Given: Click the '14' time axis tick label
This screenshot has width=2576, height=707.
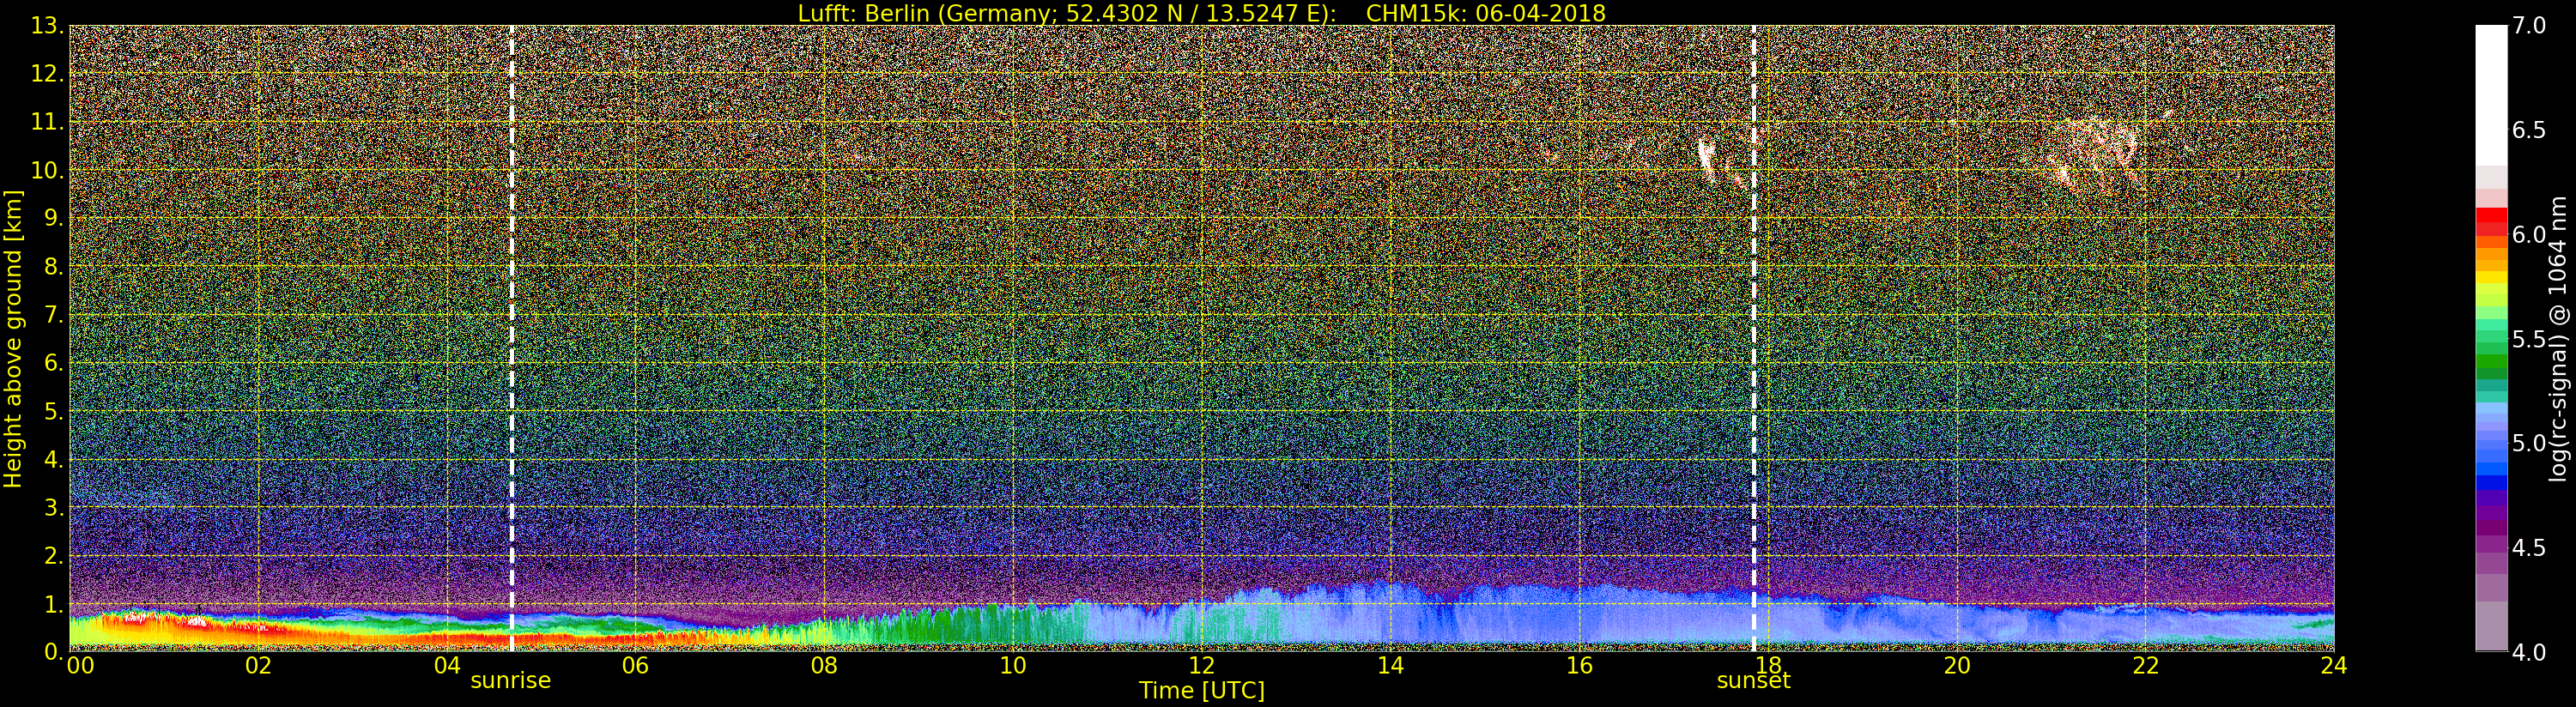Looking at the screenshot, I should point(1391,666).
